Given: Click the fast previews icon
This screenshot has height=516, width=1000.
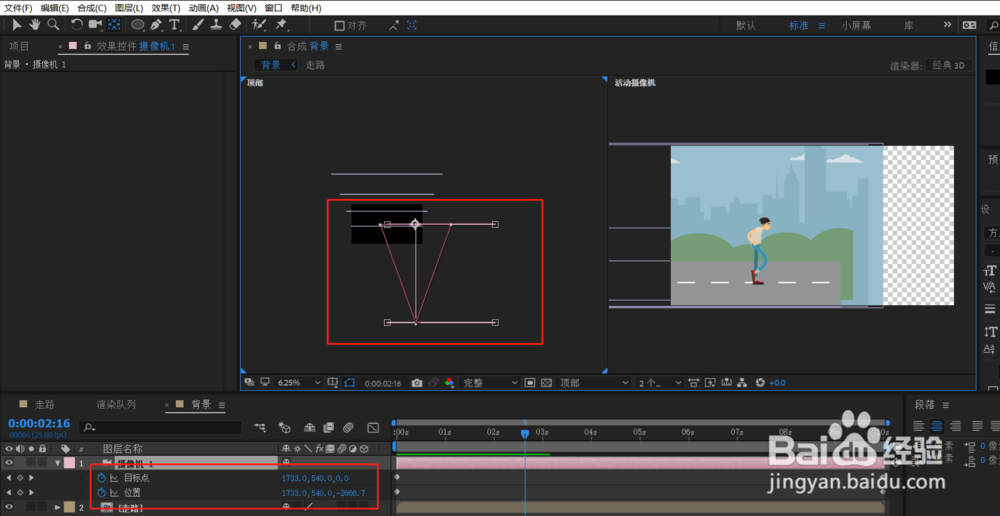Looking at the screenshot, I should pos(710,383).
